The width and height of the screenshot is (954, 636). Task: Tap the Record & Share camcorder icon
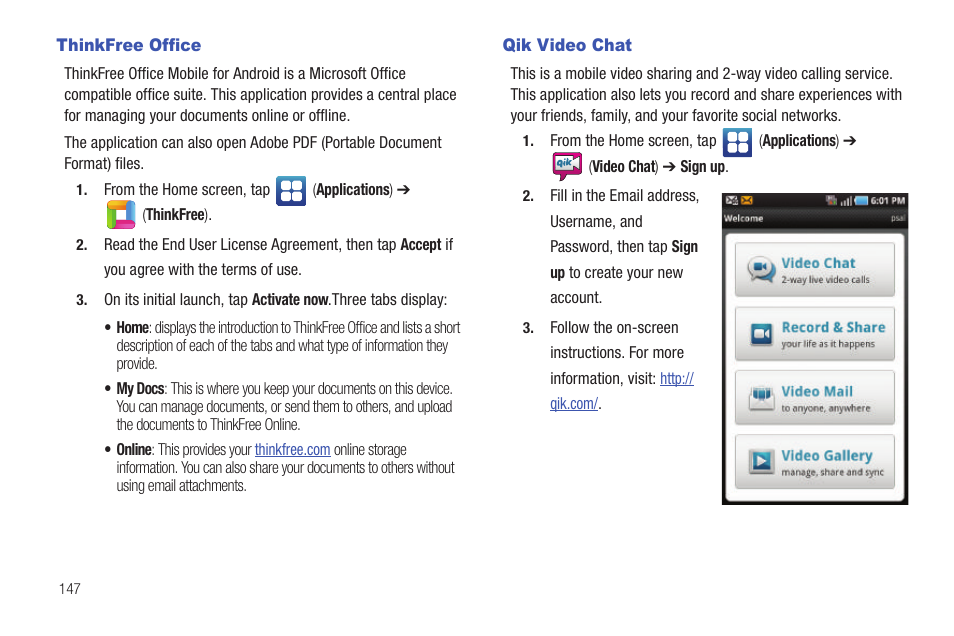pos(761,334)
